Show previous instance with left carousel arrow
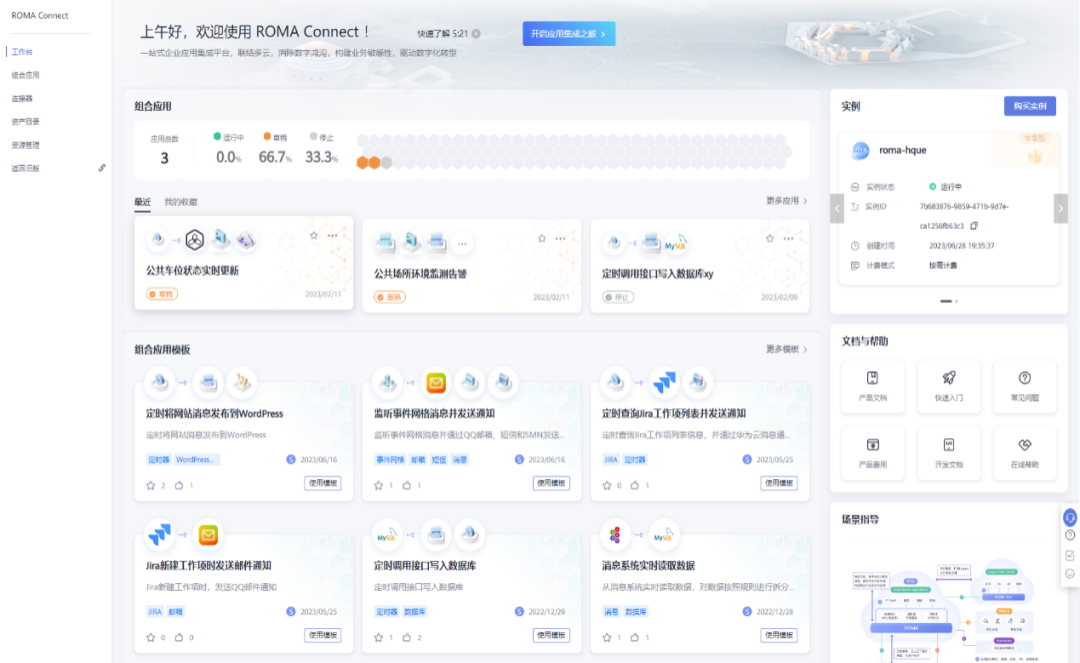This screenshot has width=1080, height=663. tap(838, 208)
